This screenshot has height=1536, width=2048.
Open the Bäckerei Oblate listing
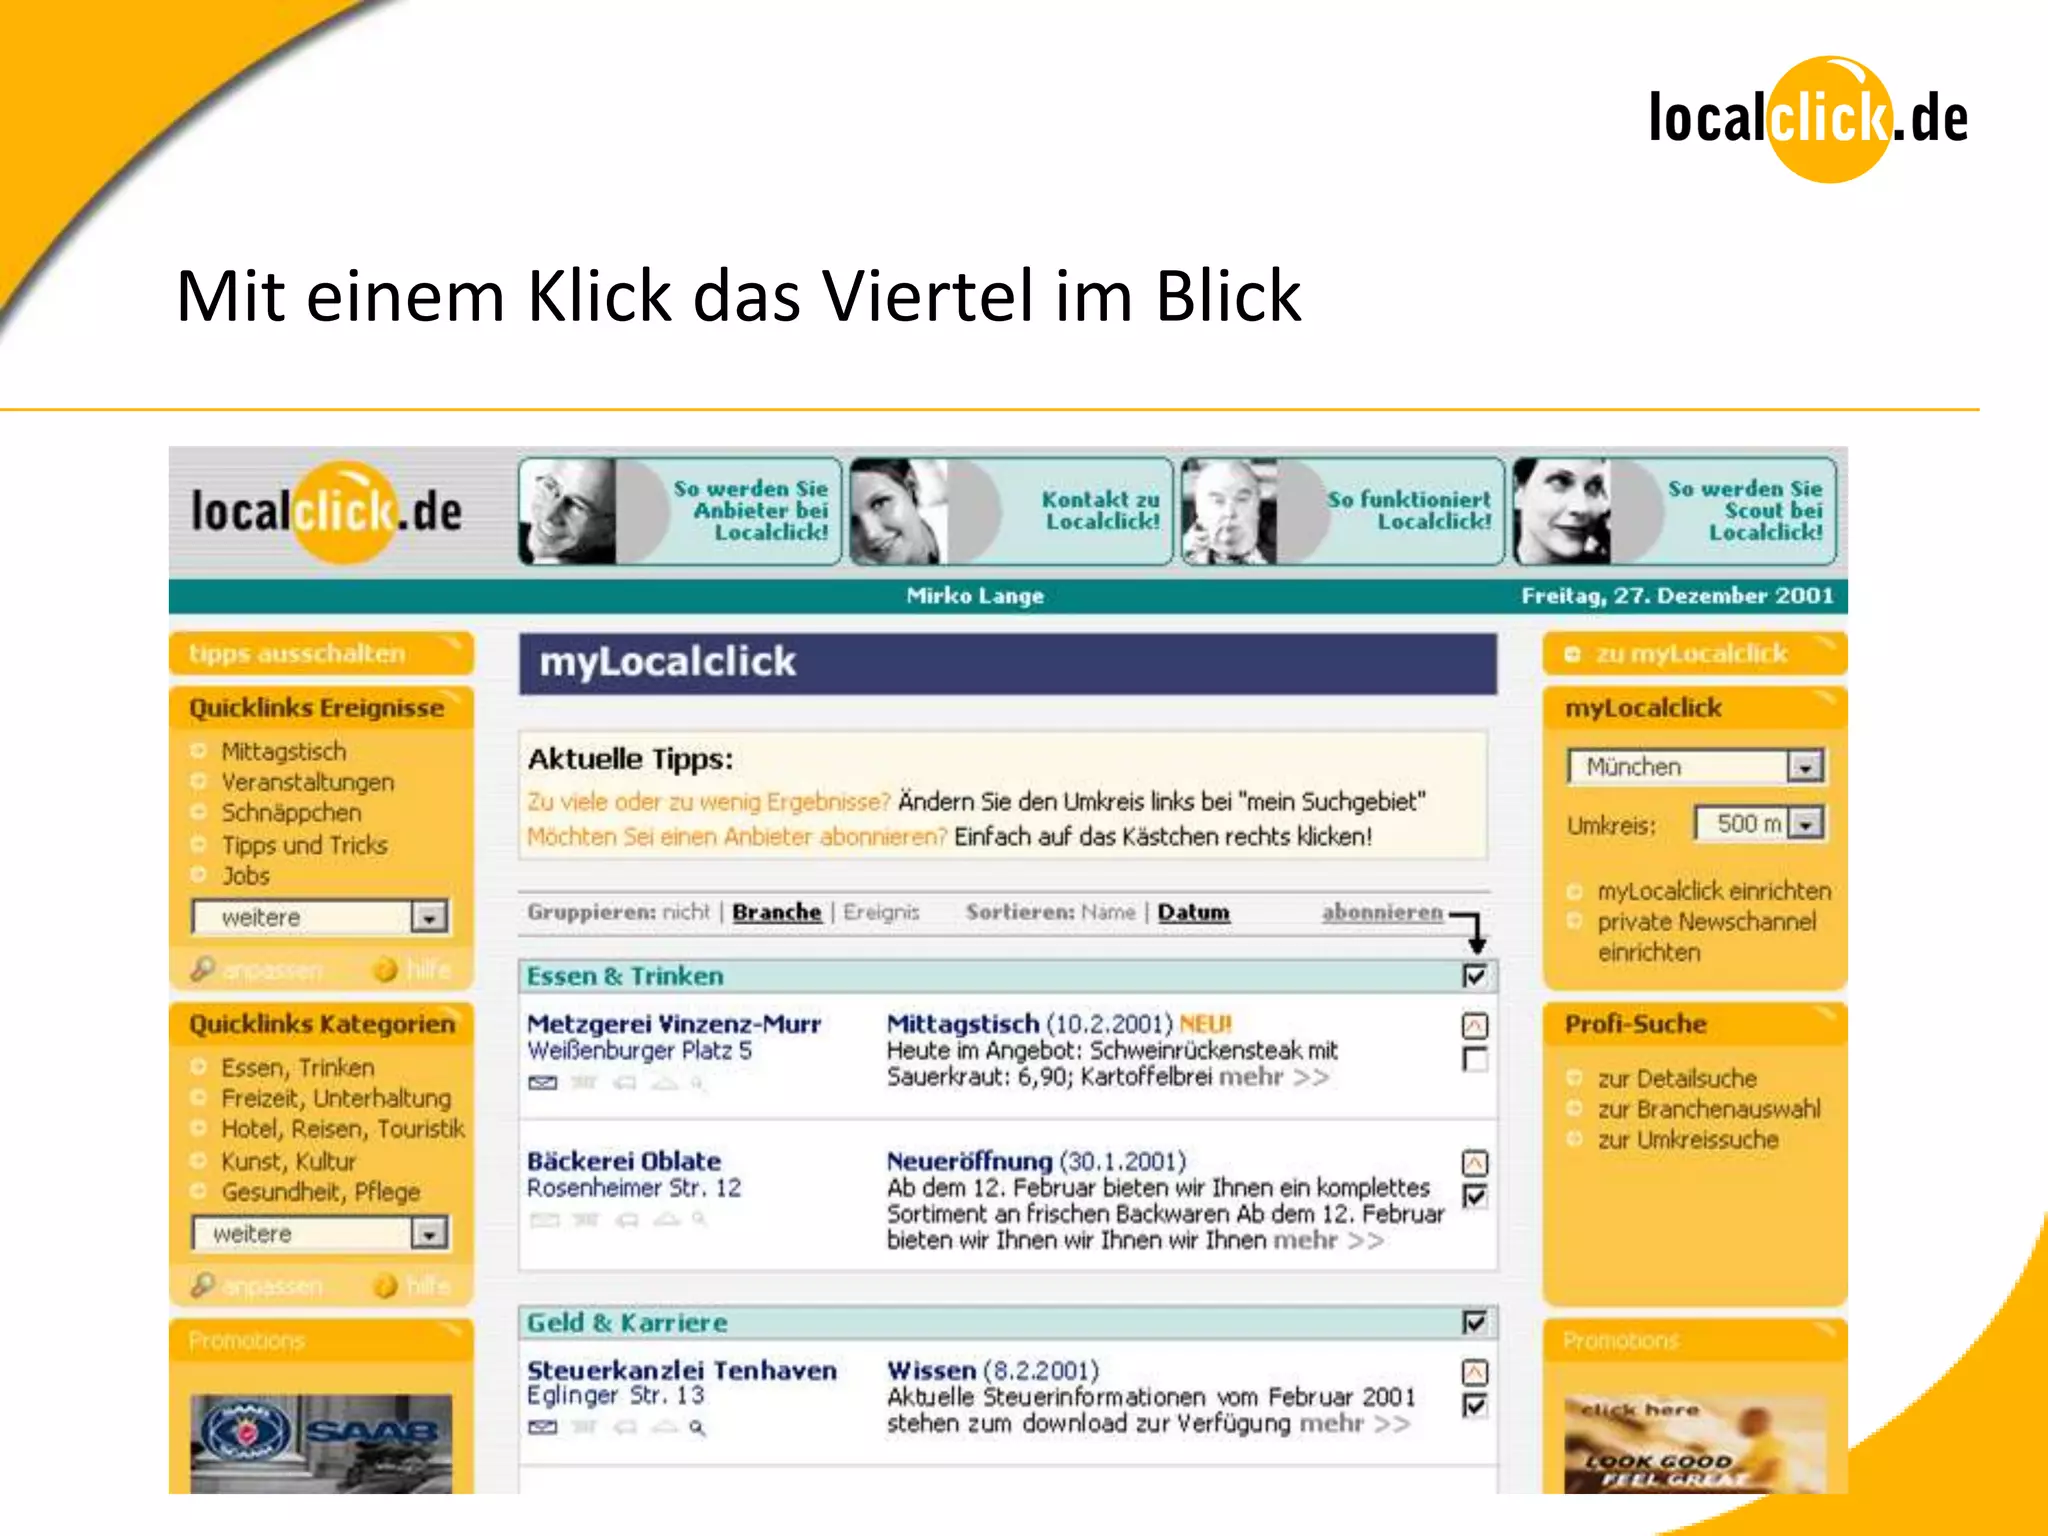pyautogui.click(x=624, y=1161)
